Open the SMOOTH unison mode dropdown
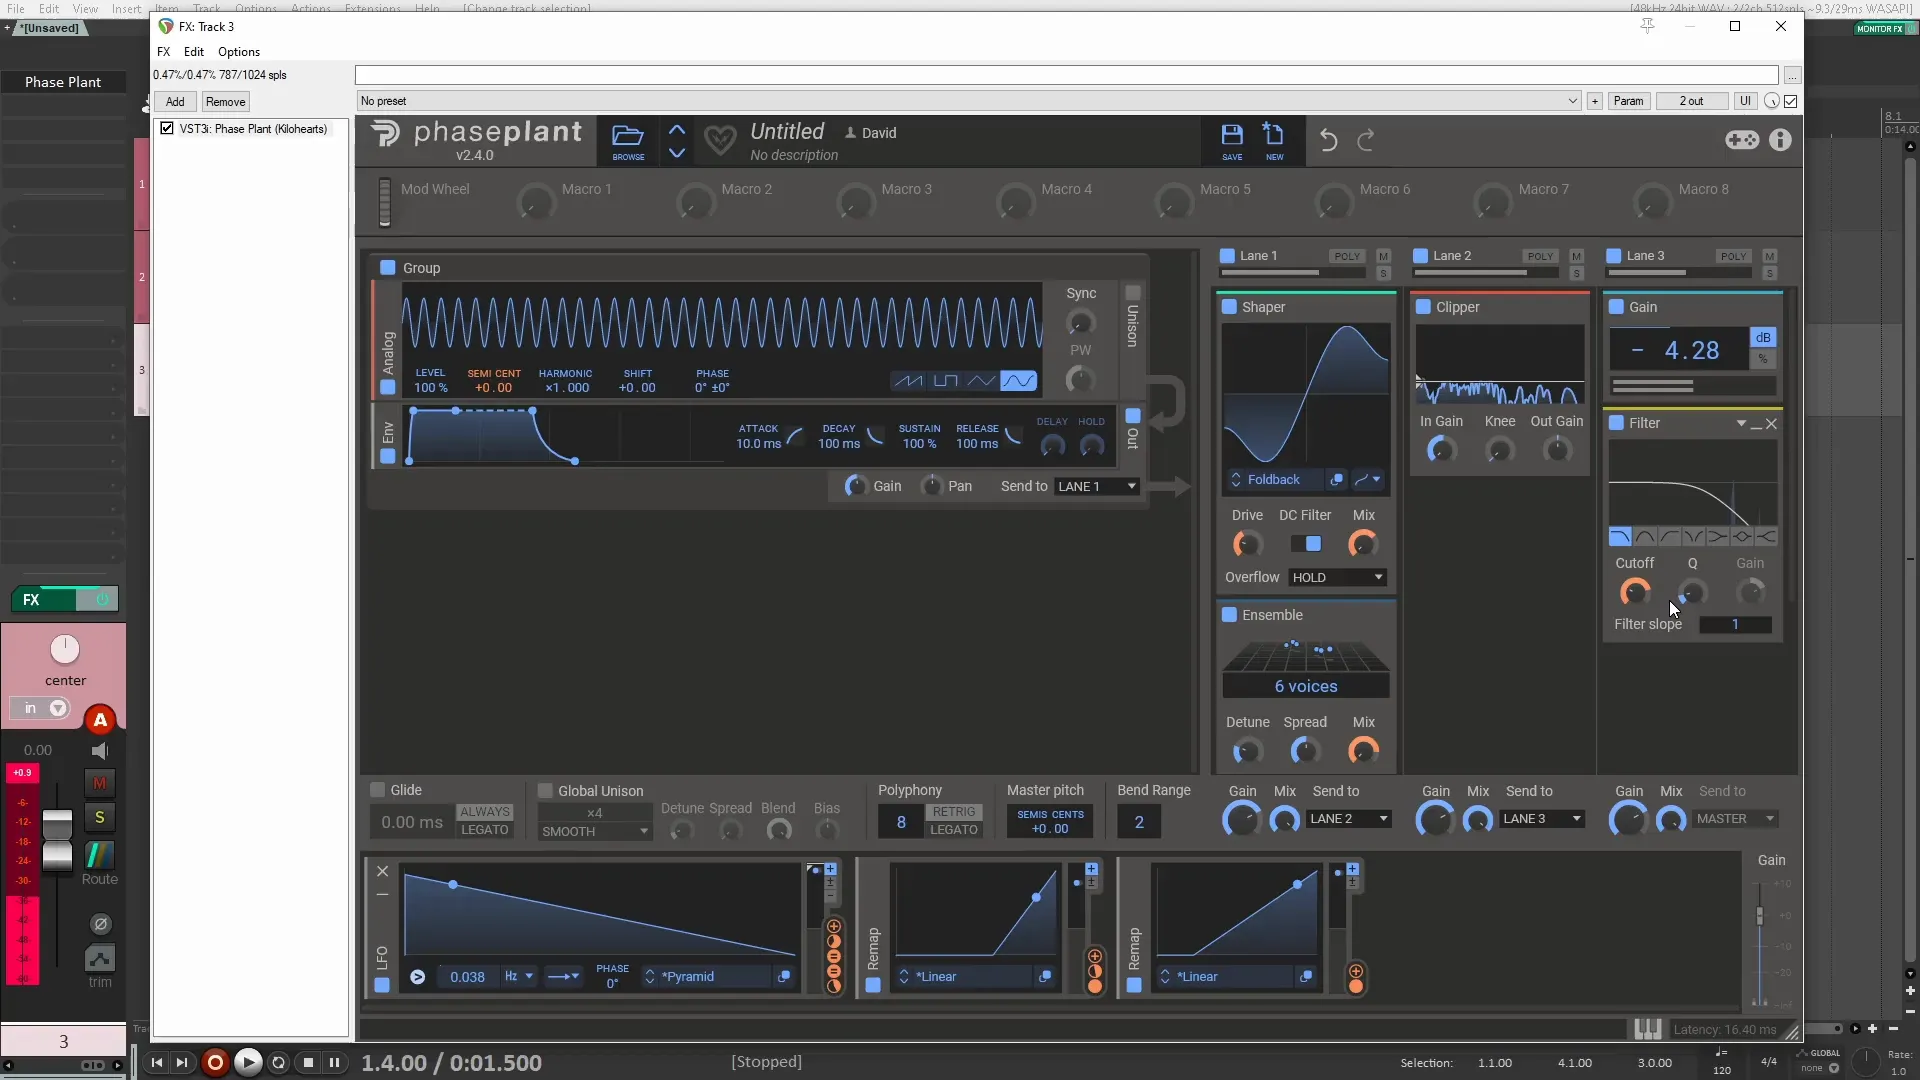This screenshot has height=1080, width=1920. click(594, 832)
